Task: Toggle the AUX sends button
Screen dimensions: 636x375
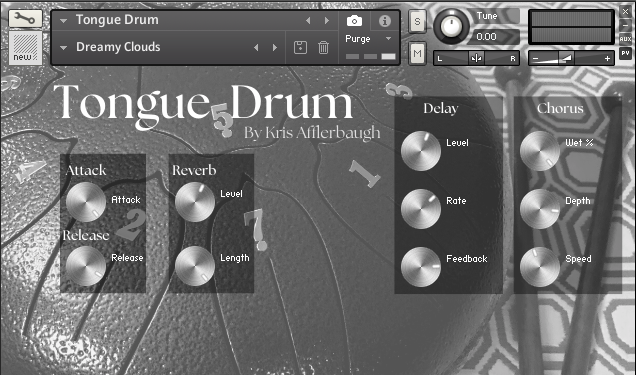Action: [x=625, y=39]
